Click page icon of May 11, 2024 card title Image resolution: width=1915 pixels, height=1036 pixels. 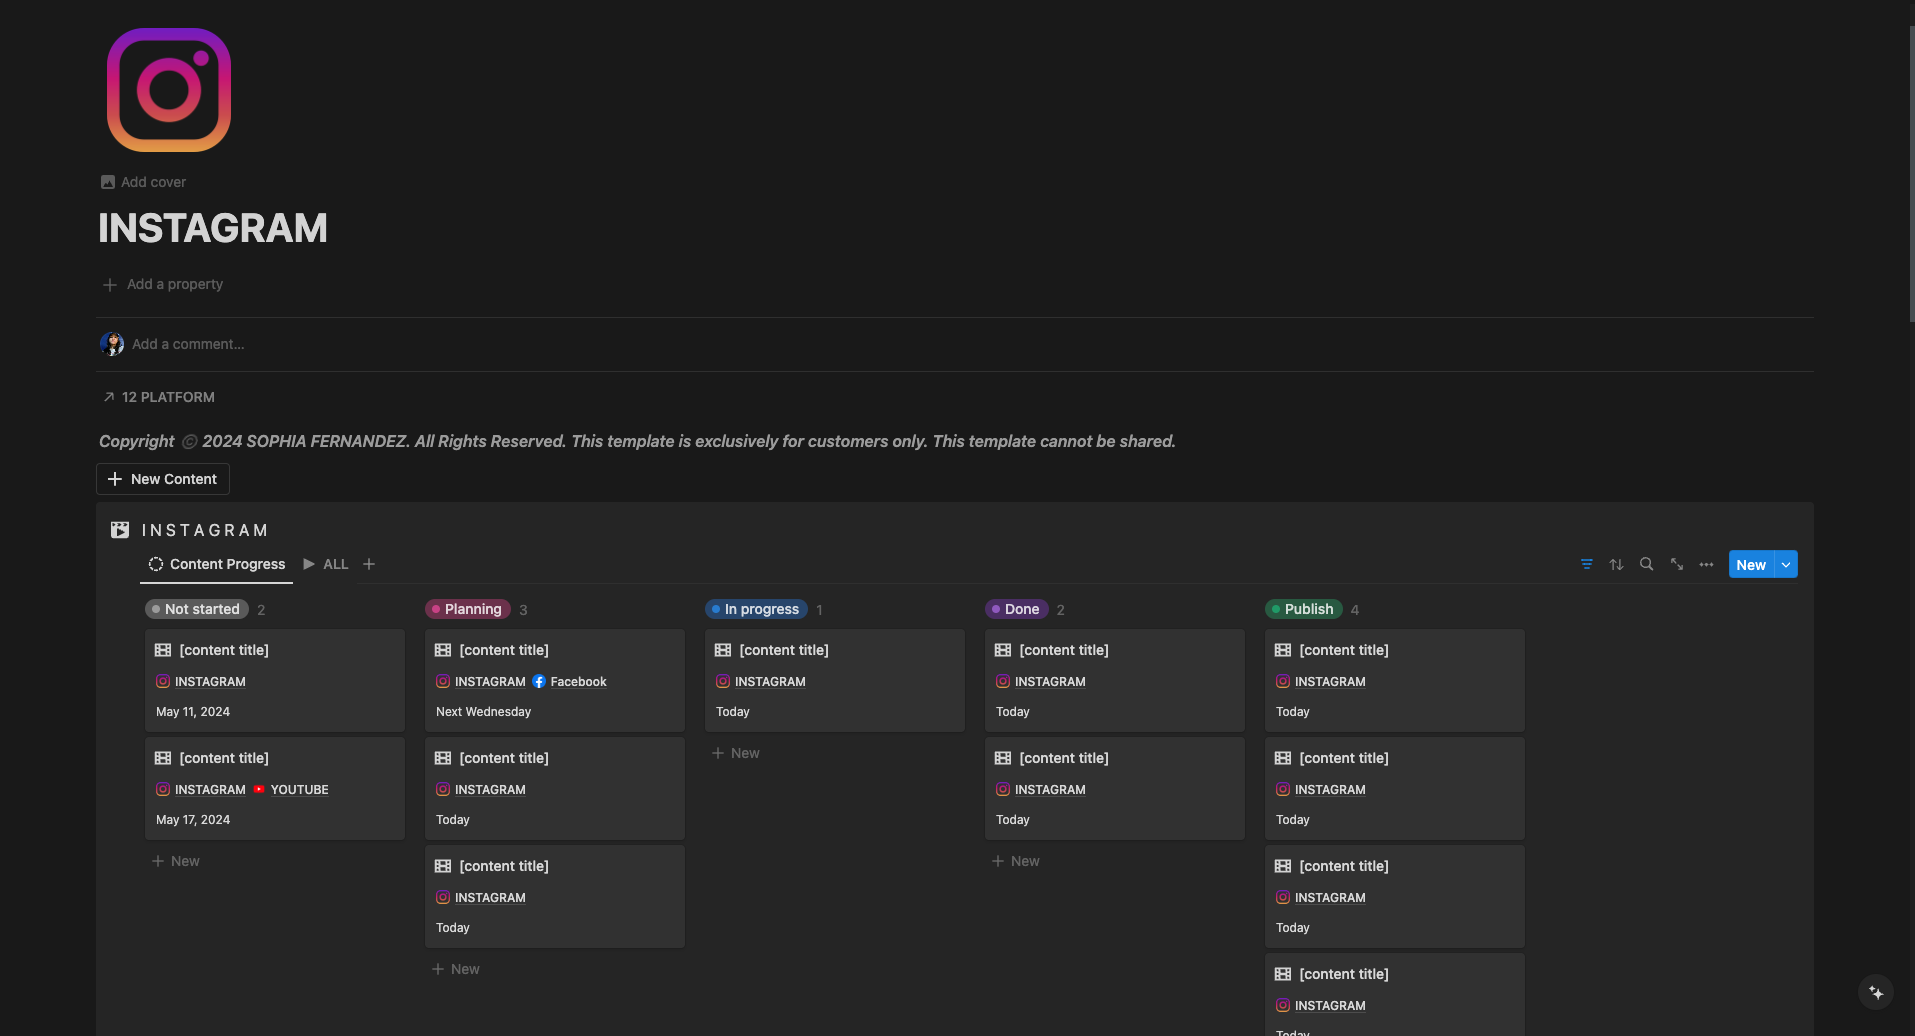pos(163,650)
